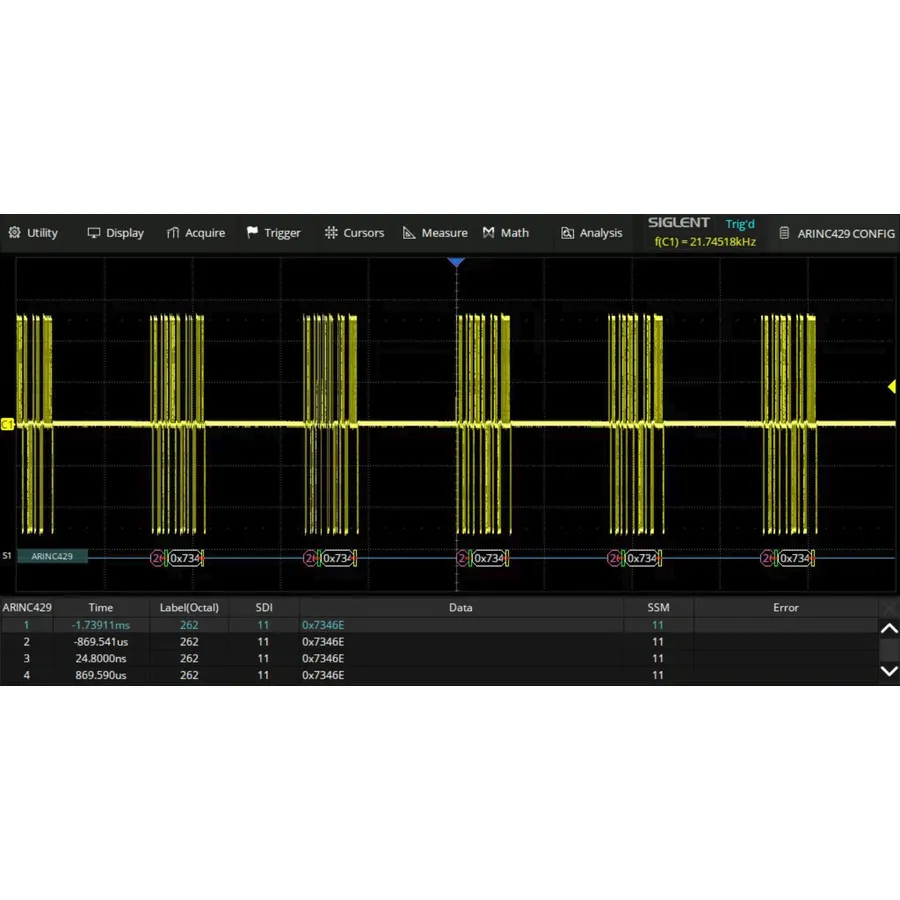The image size is (900, 900).
Task: Open the Acquire menu
Action: (x=196, y=232)
